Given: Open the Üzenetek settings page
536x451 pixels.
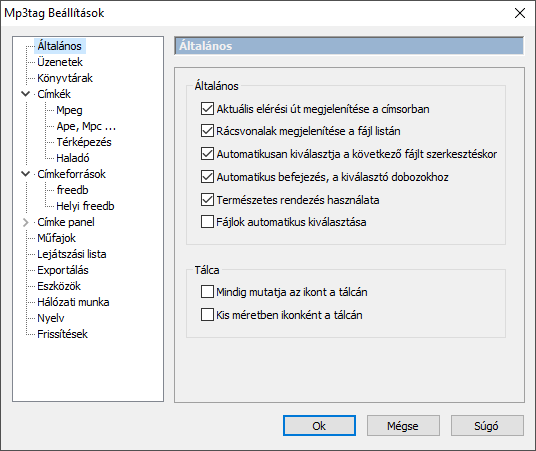Looking at the screenshot, I should 60,62.
